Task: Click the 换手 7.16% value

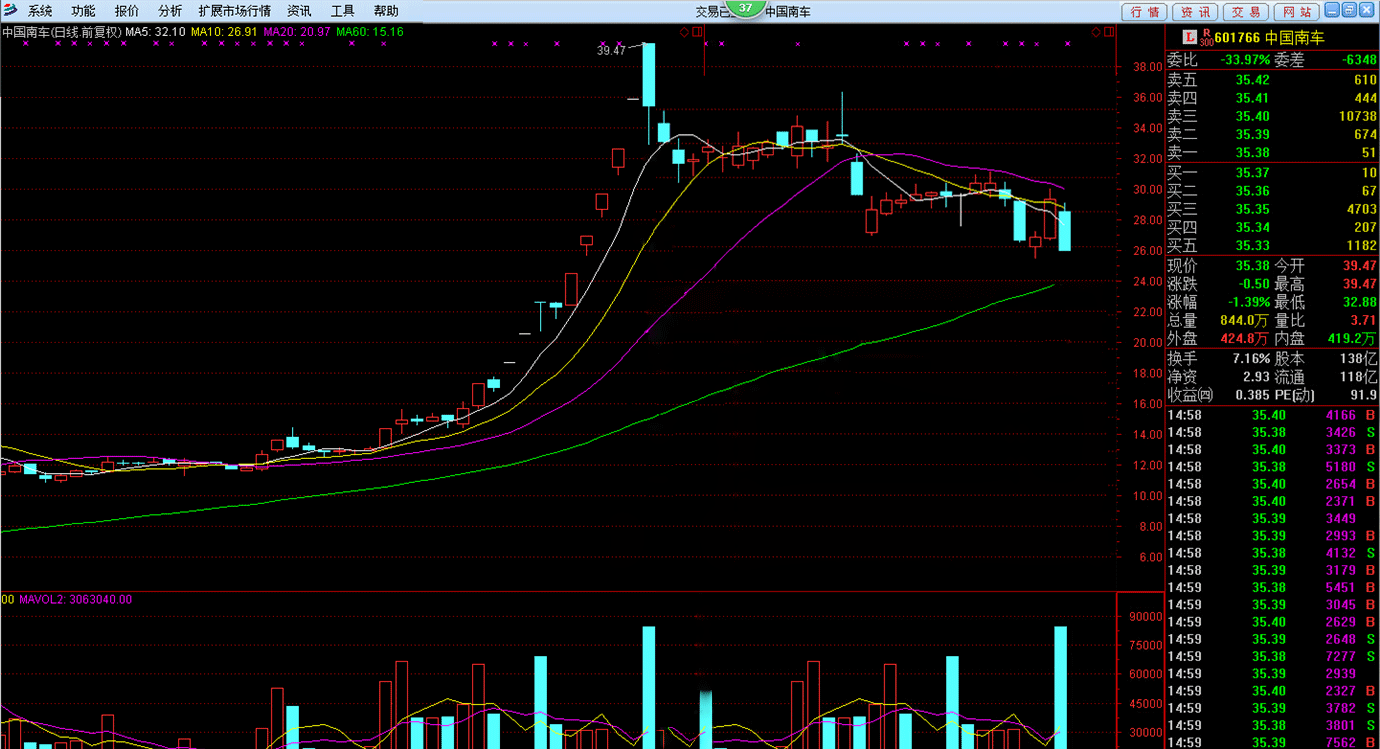Action: [x=1252, y=358]
